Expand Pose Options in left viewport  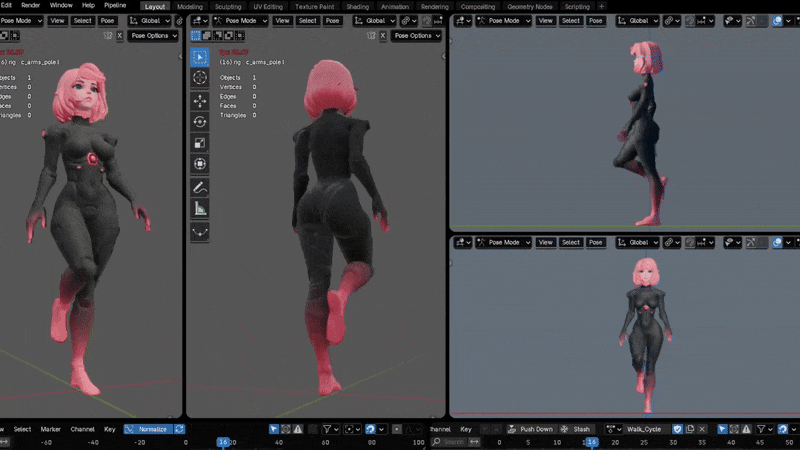pyautogui.click(x=153, y=36)
